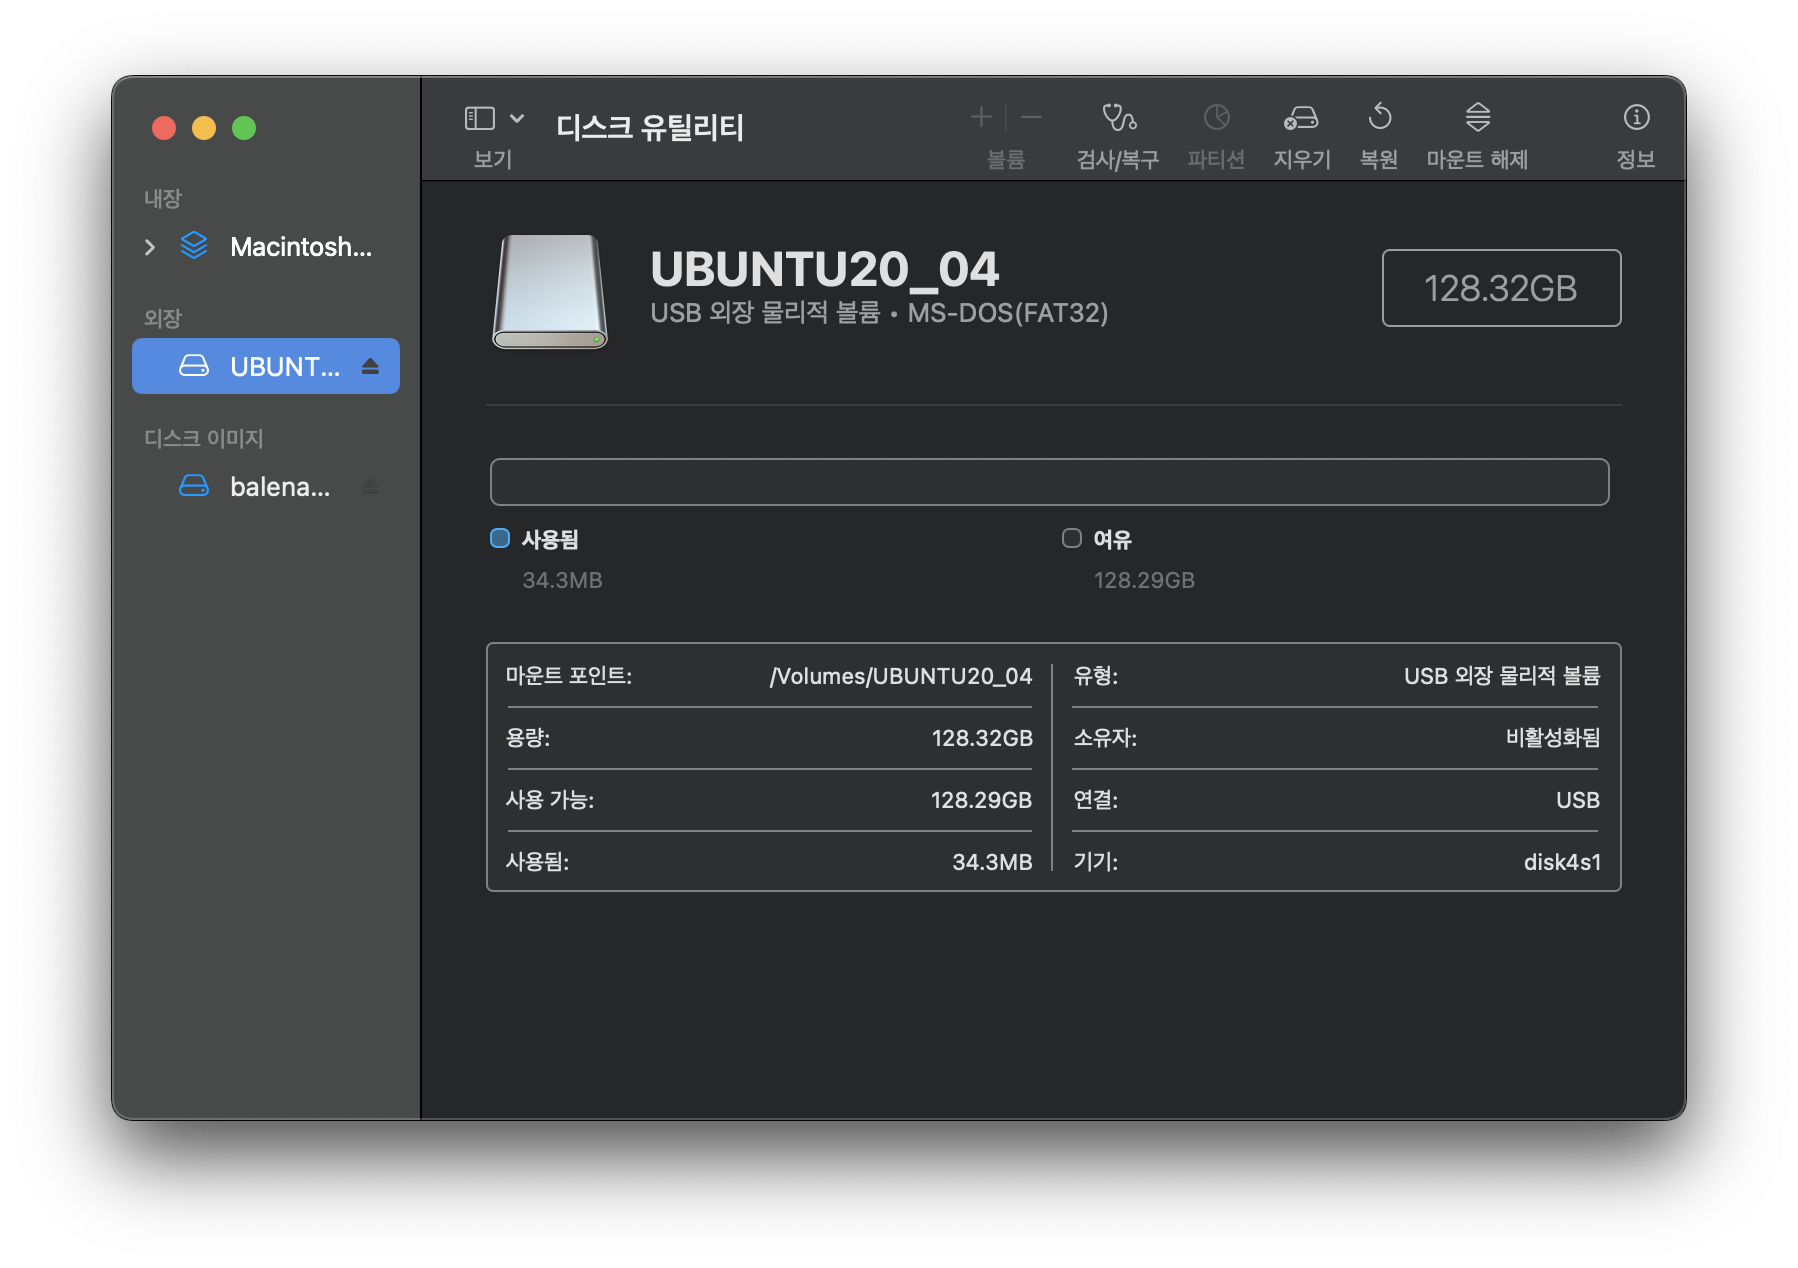
Task: Click the disk usage bar
Action: click(1049, 482)
